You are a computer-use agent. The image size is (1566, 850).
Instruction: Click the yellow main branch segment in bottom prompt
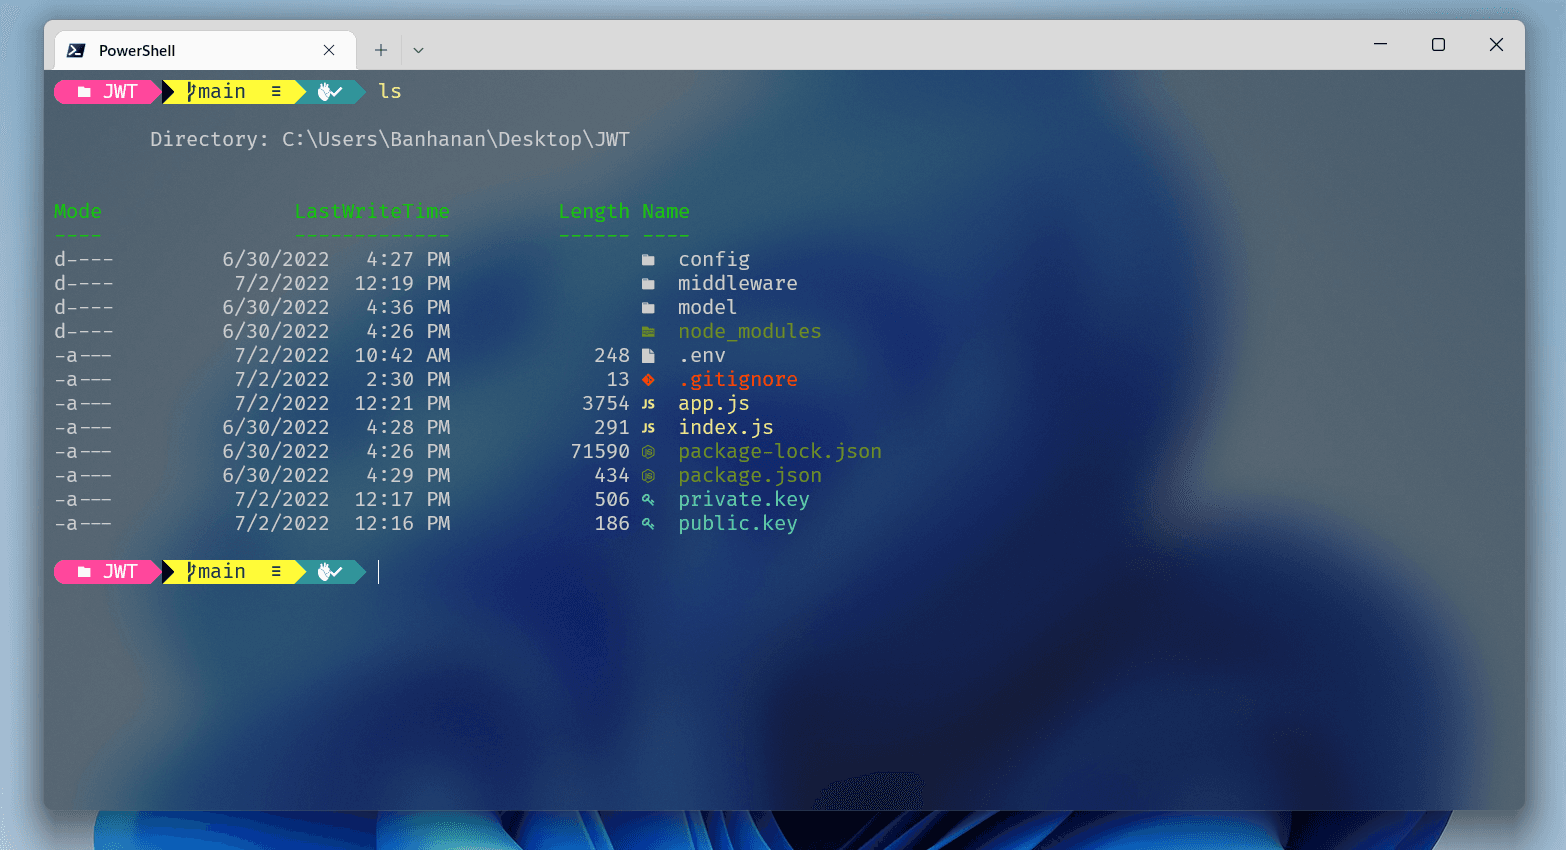pyautogui.click(x=232, y=572)
